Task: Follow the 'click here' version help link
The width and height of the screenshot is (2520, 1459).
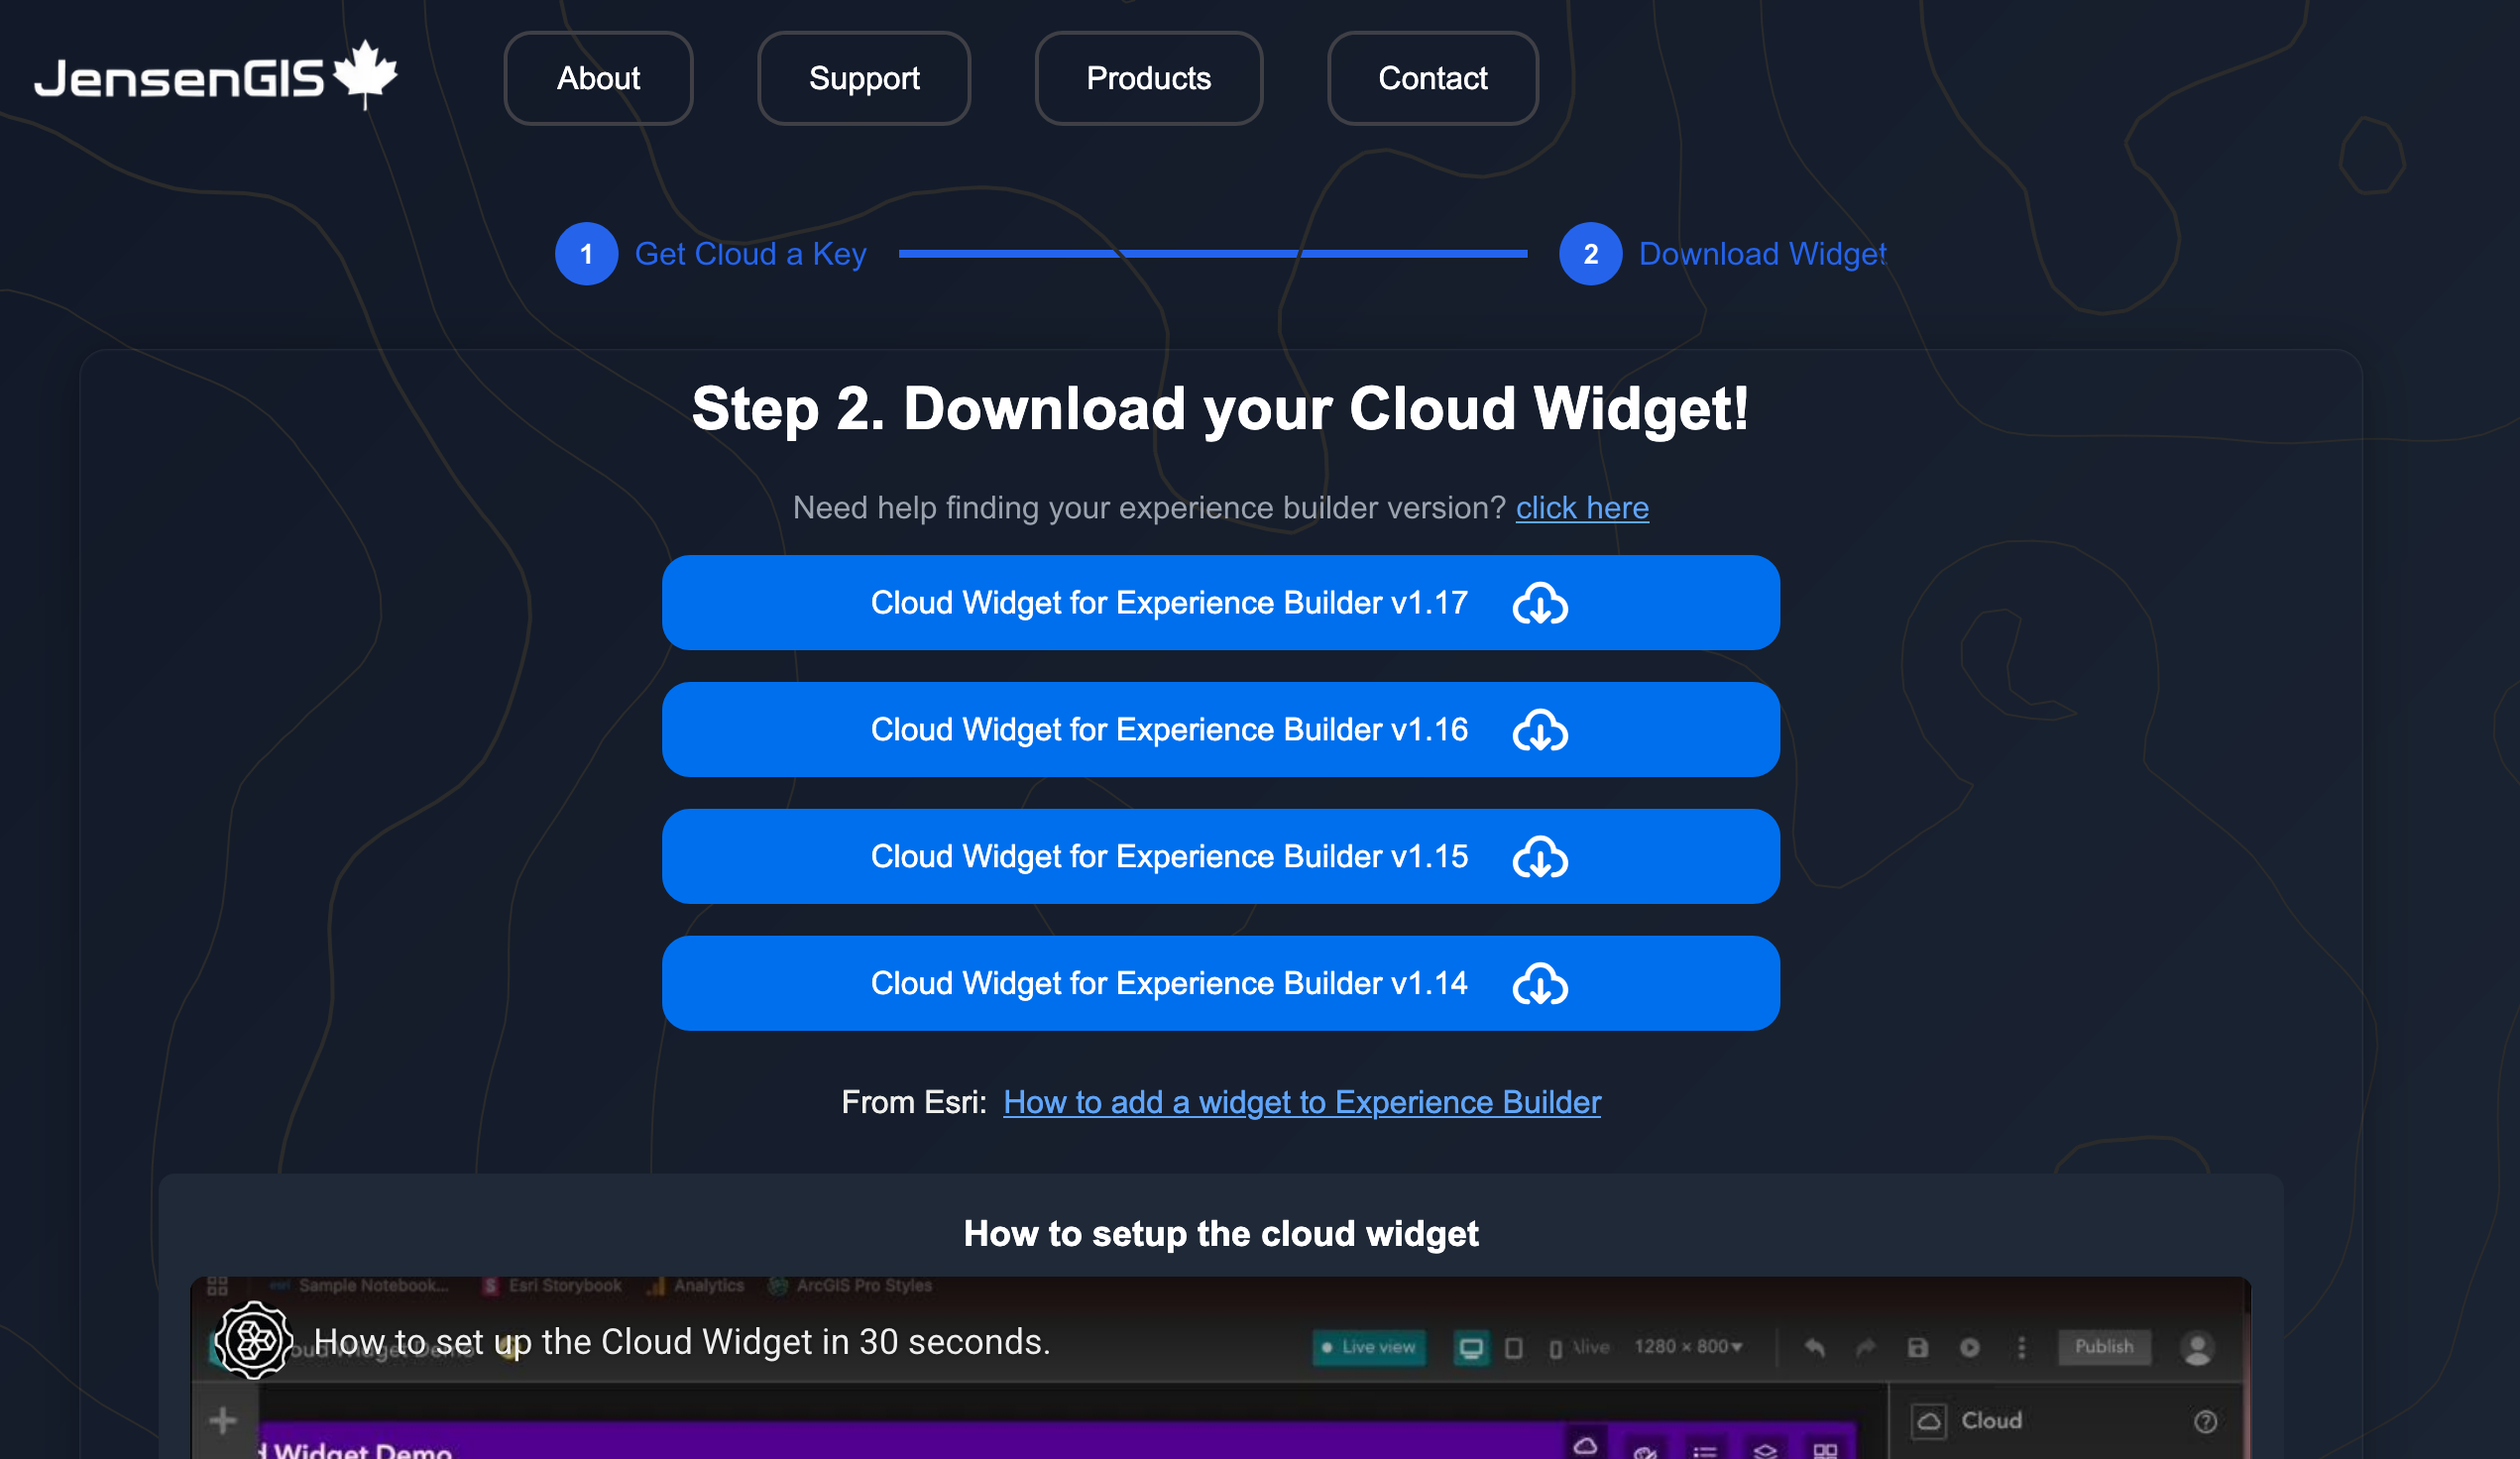Action: 1581,508
